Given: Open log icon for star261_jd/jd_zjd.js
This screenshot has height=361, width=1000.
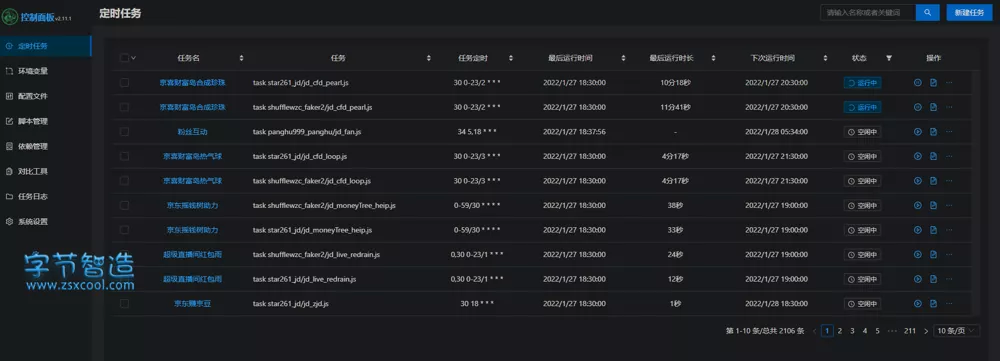Looking at the screenshot, I should 934,304.
